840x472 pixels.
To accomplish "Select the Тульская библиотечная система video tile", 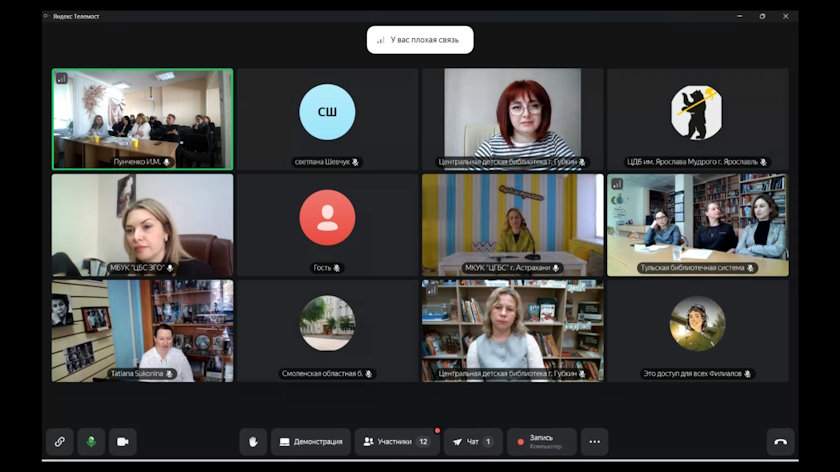I will click(x=697, y=224).
